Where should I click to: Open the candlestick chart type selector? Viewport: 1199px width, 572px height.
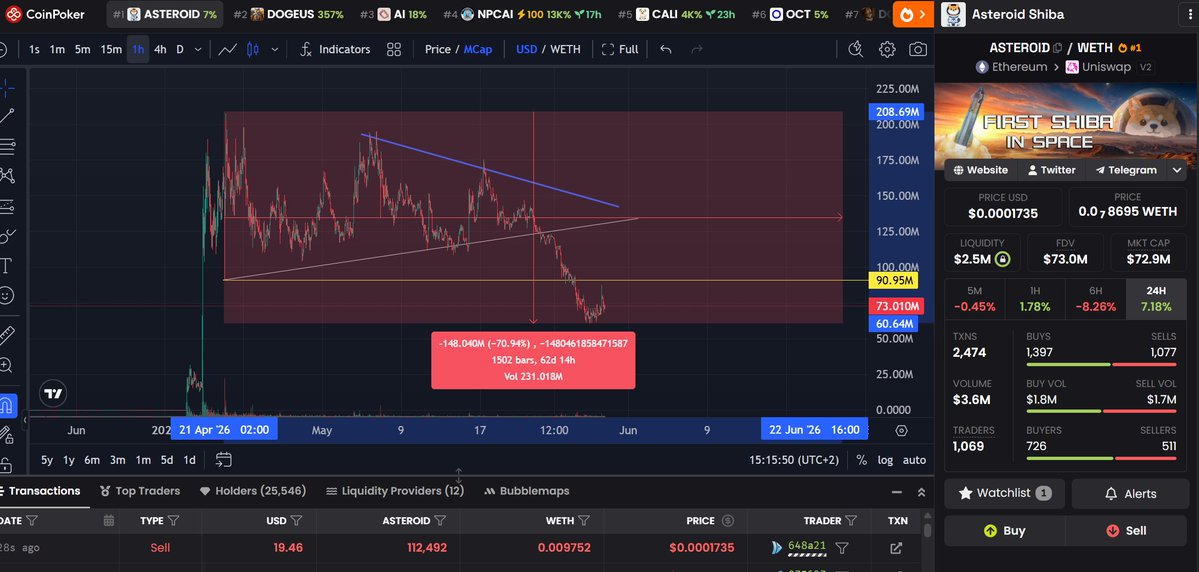[x=253, y=49]
